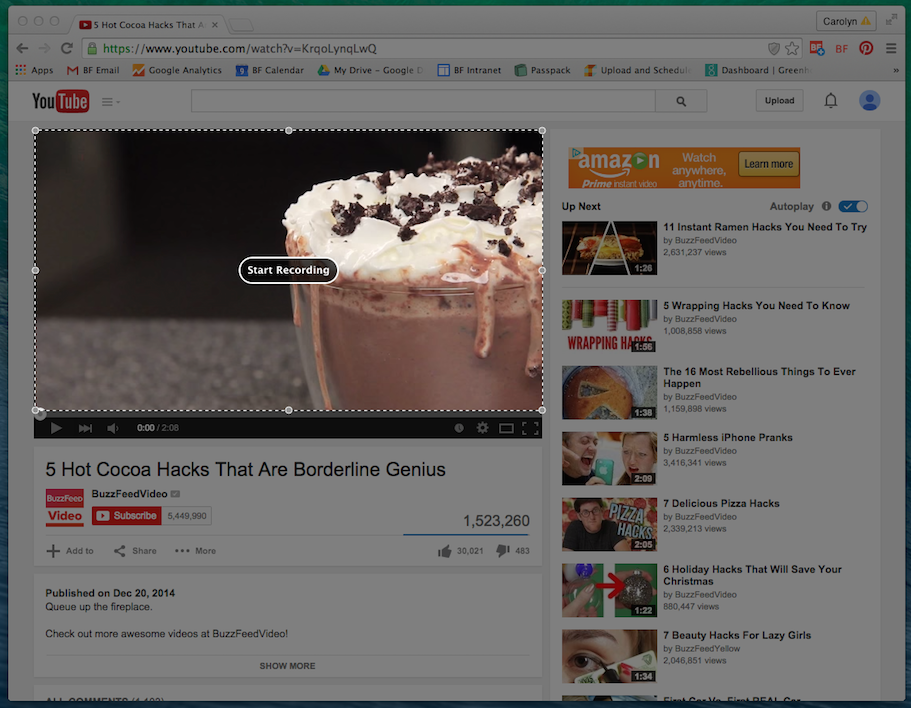The width and height of the screenshot is (911, 708).
Task: Open the BF Calendar bookmark
Action: (x=270, y=70)
